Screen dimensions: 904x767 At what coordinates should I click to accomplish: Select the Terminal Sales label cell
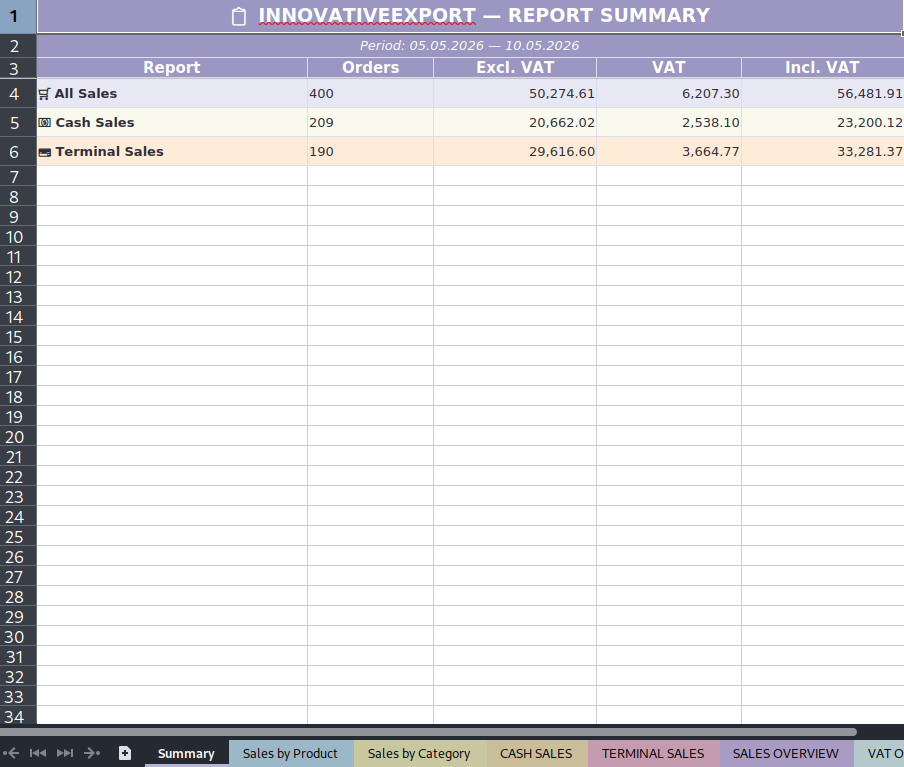click(172, 152)
